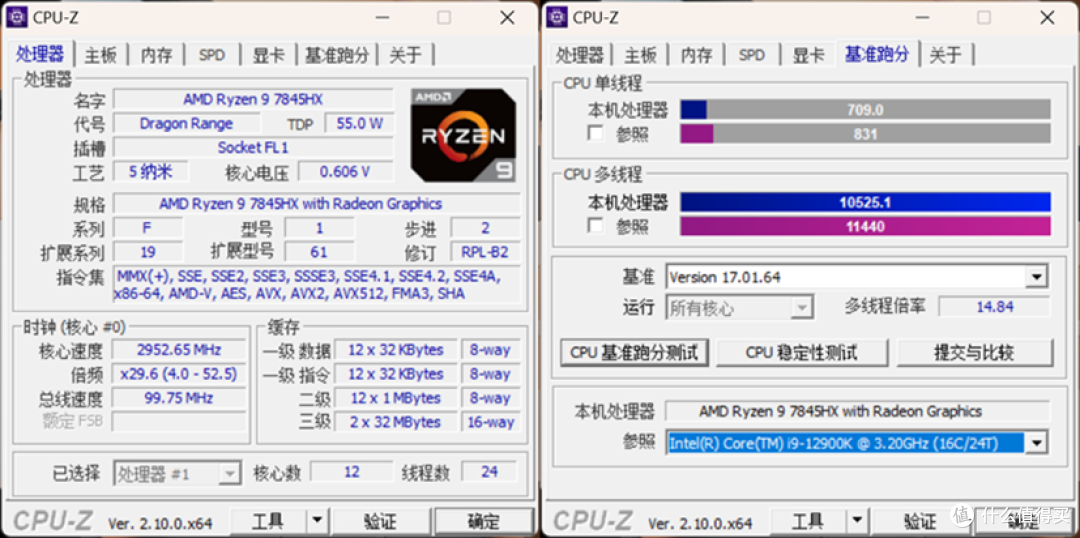This screenshot has width=1080, height=538.
Task: Click 扩展系列 value 19
Action: 147,252
